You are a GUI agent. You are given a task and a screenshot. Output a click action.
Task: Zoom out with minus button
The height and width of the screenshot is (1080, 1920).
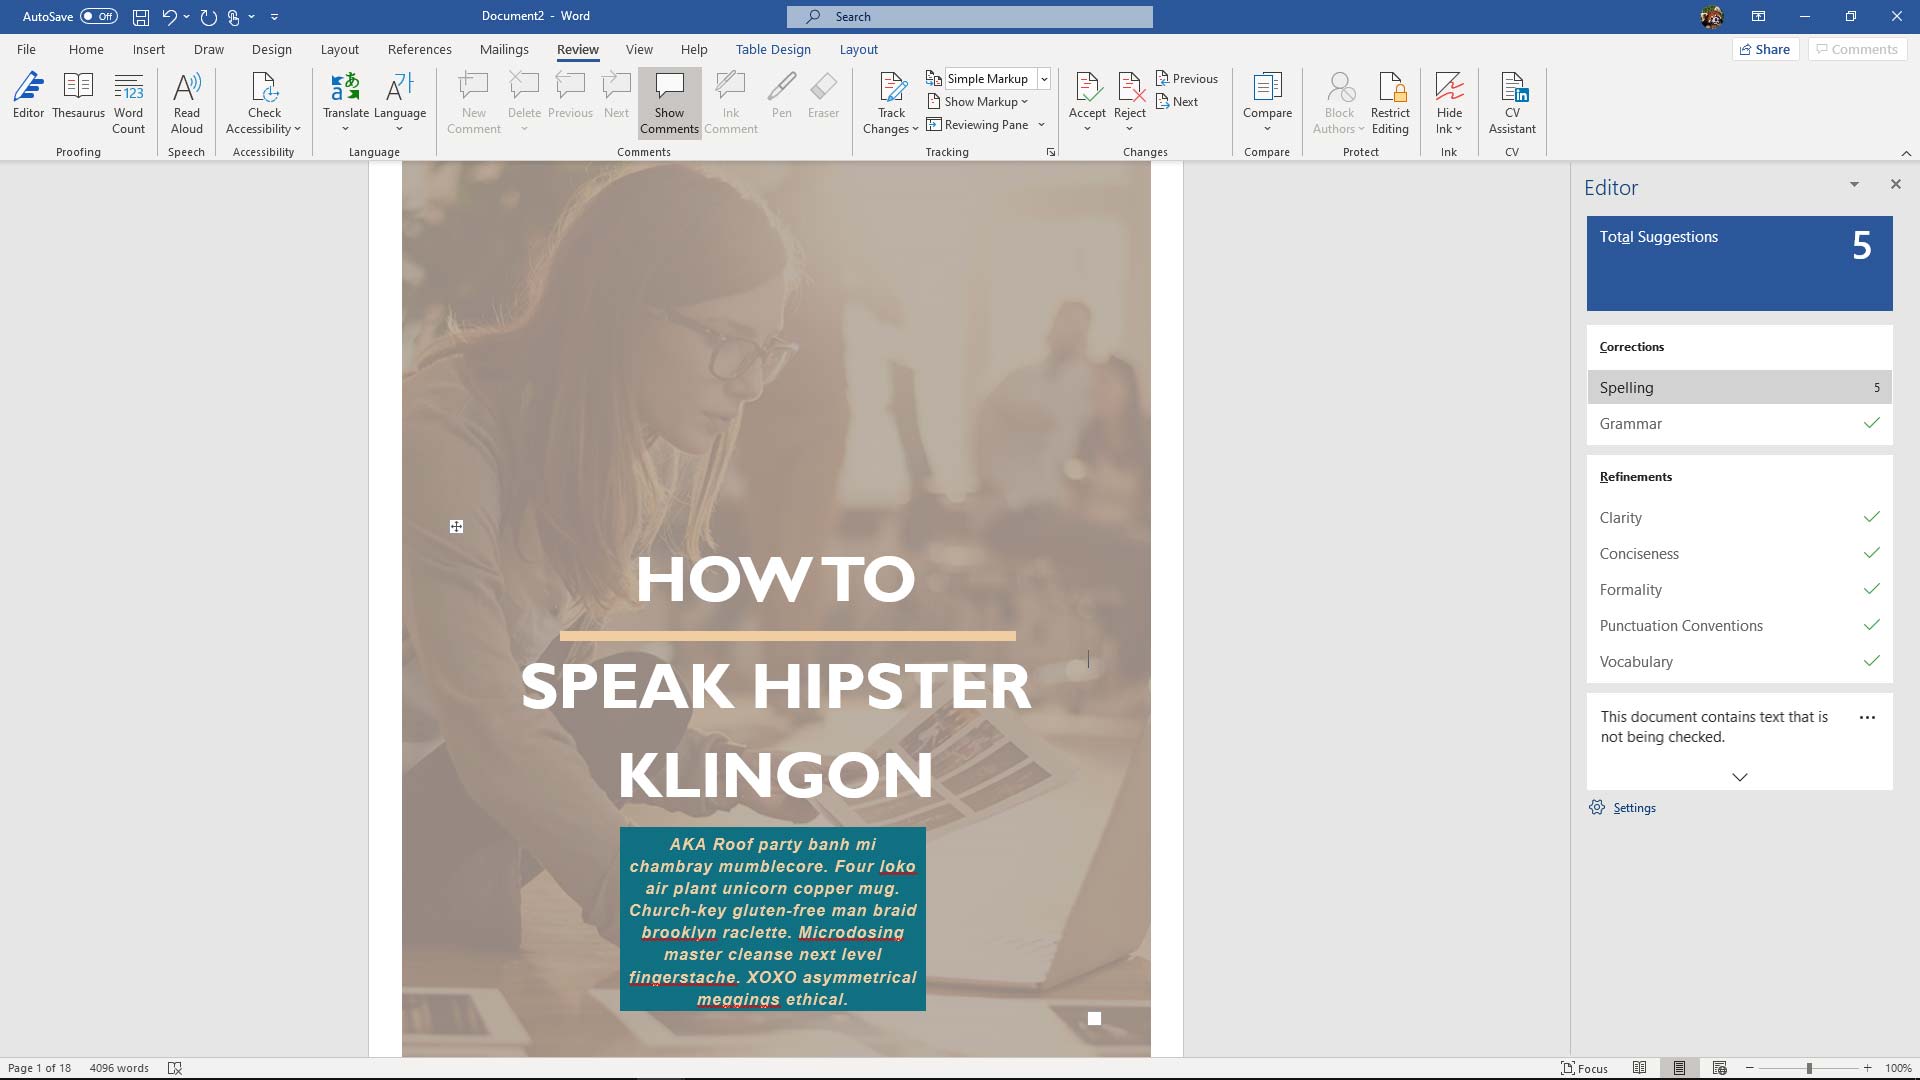click(x=1749, y=1068)
